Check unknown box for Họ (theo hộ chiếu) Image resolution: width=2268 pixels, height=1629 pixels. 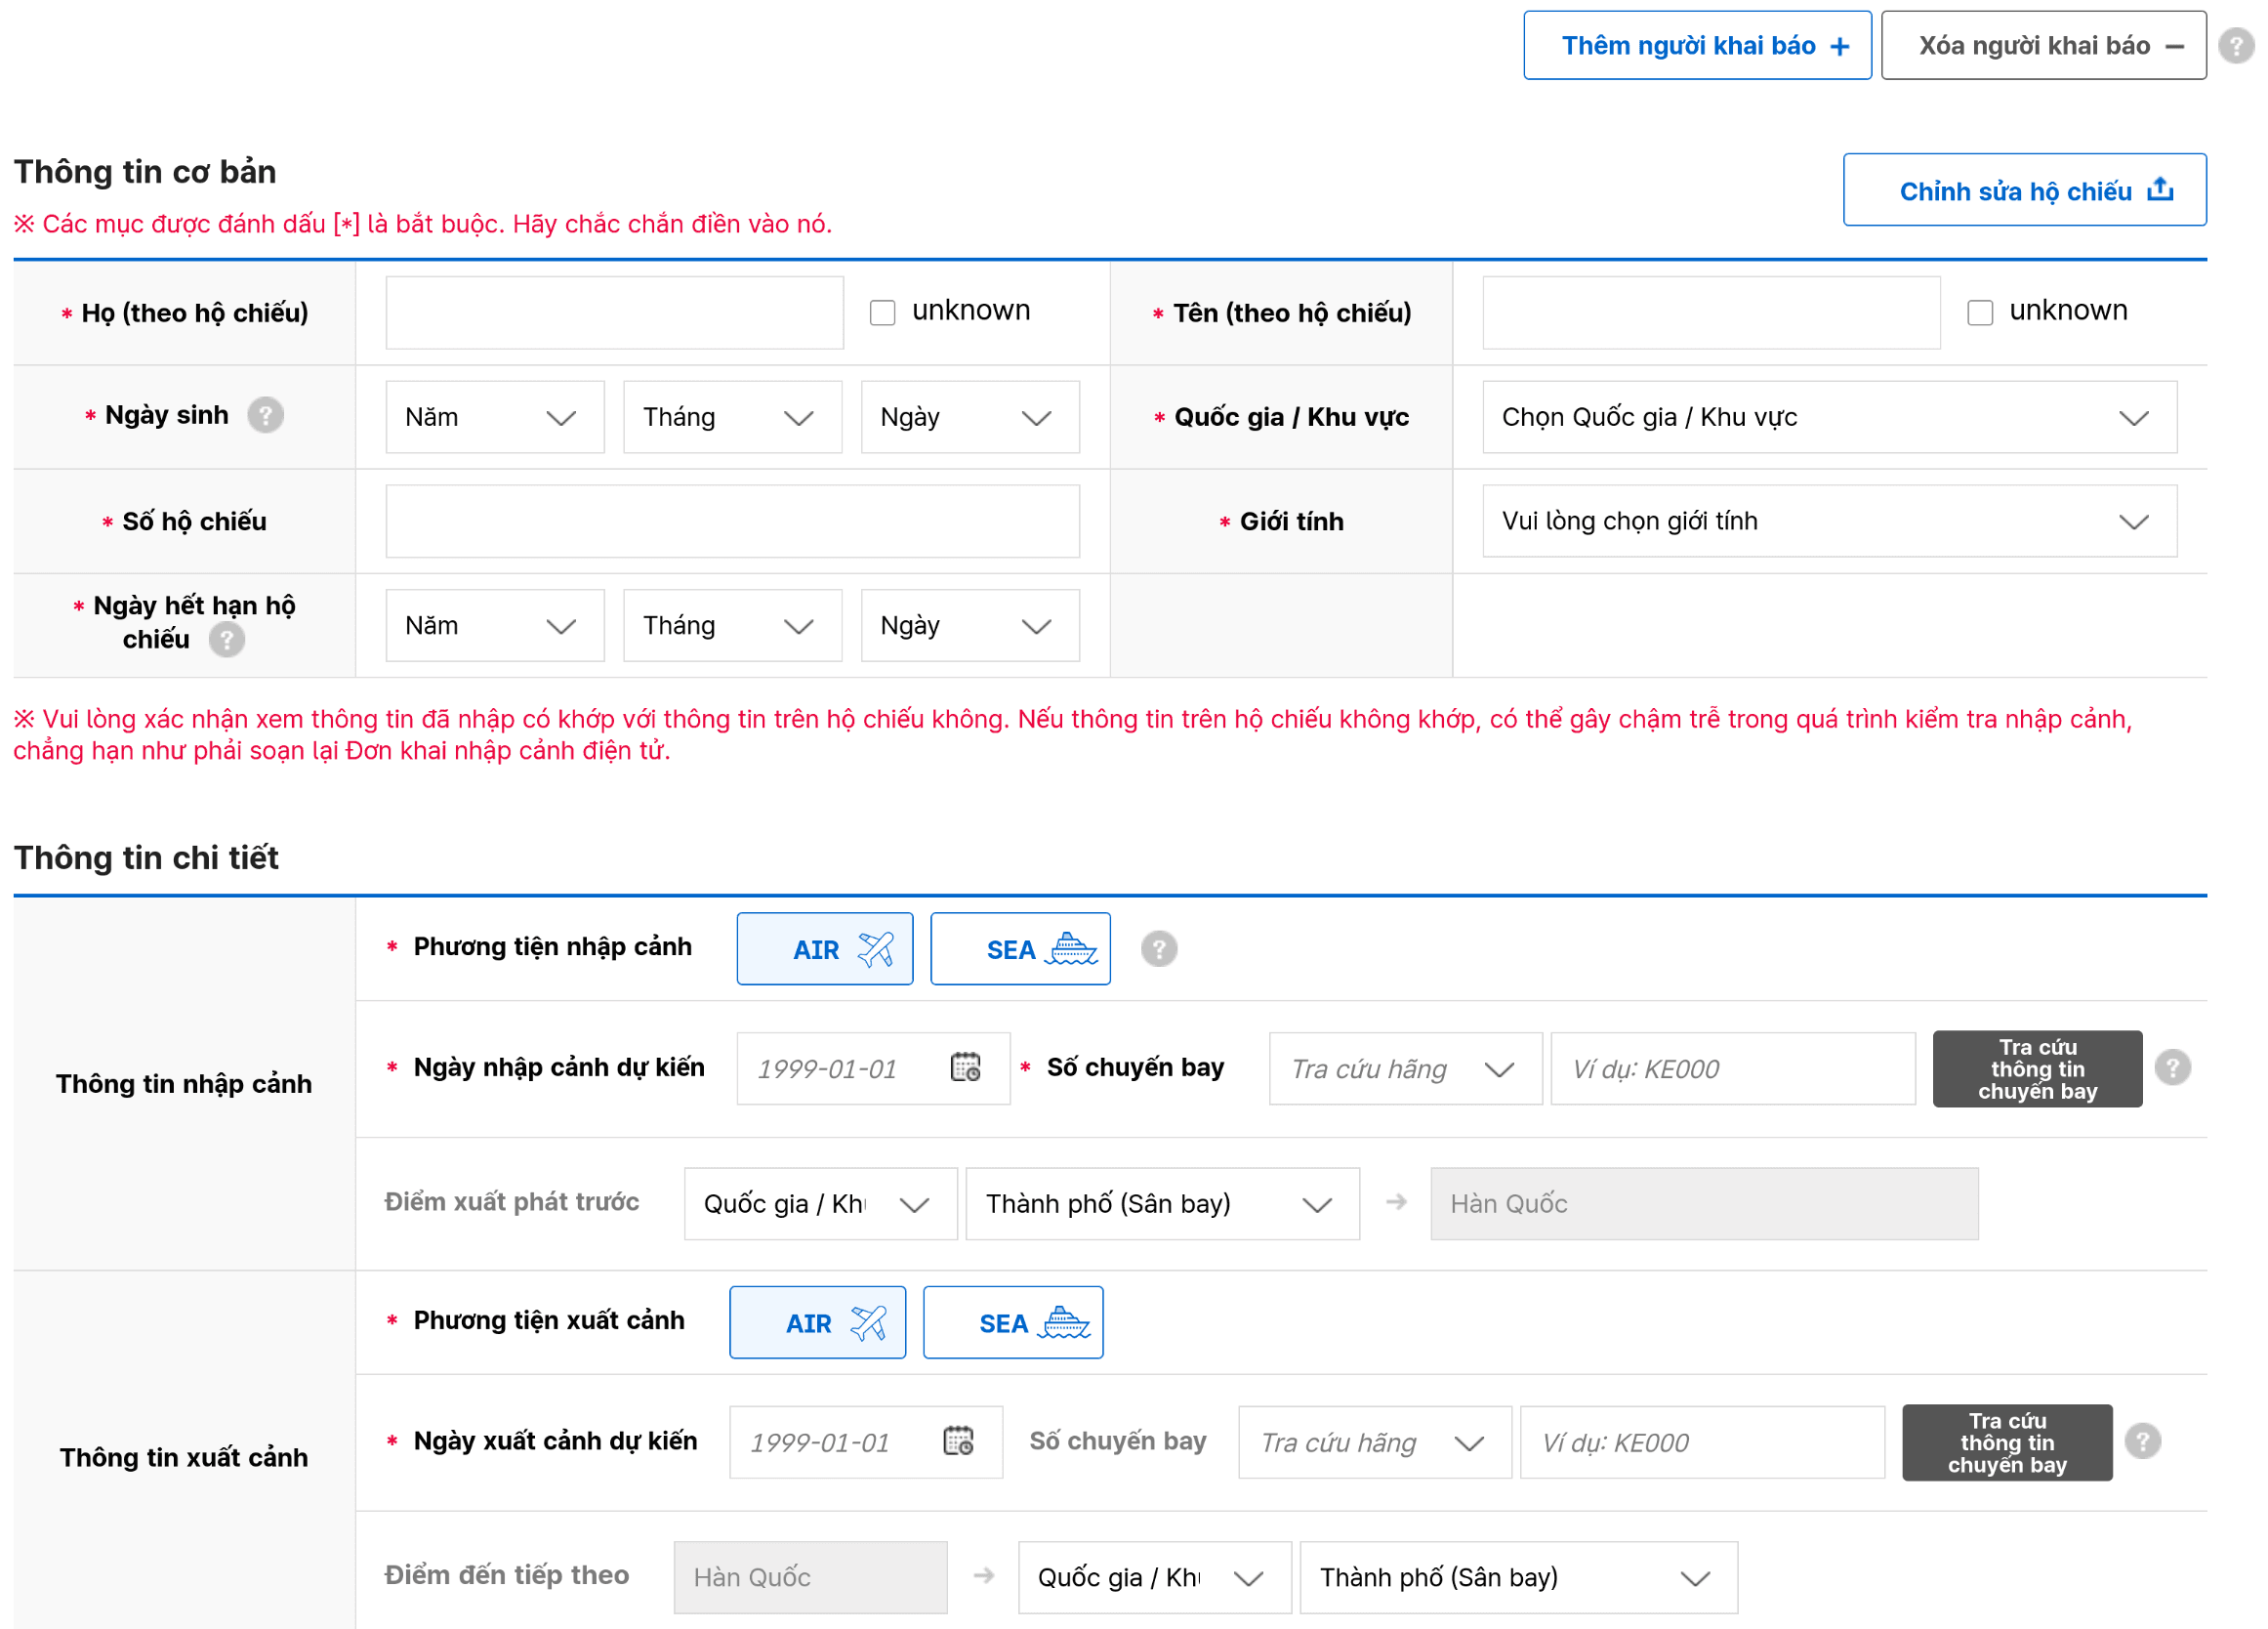(882, 313)
